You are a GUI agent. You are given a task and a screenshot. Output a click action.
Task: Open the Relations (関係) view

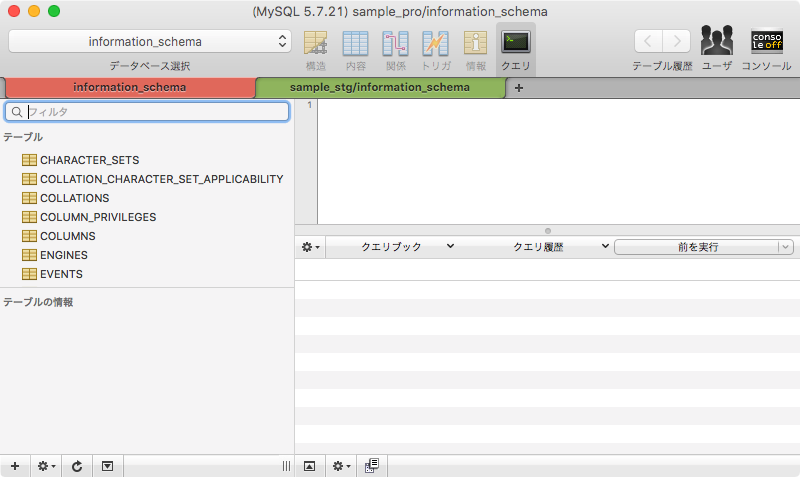click(395, 49)
